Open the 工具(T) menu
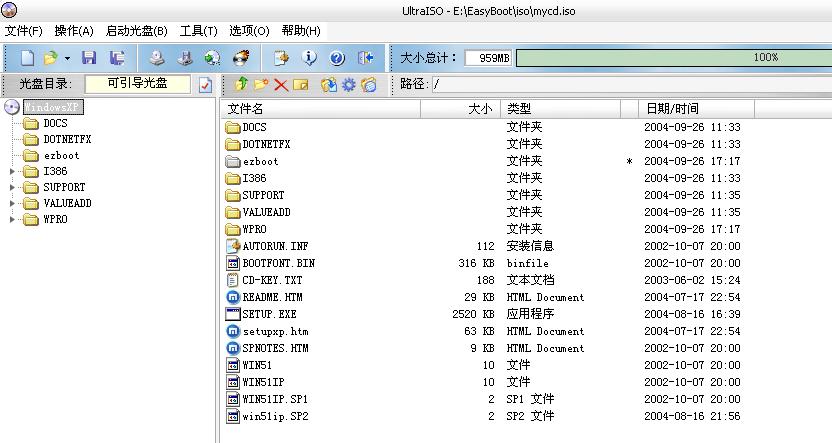The width and height of the screenshot is (832, 443). click(198, 31)
